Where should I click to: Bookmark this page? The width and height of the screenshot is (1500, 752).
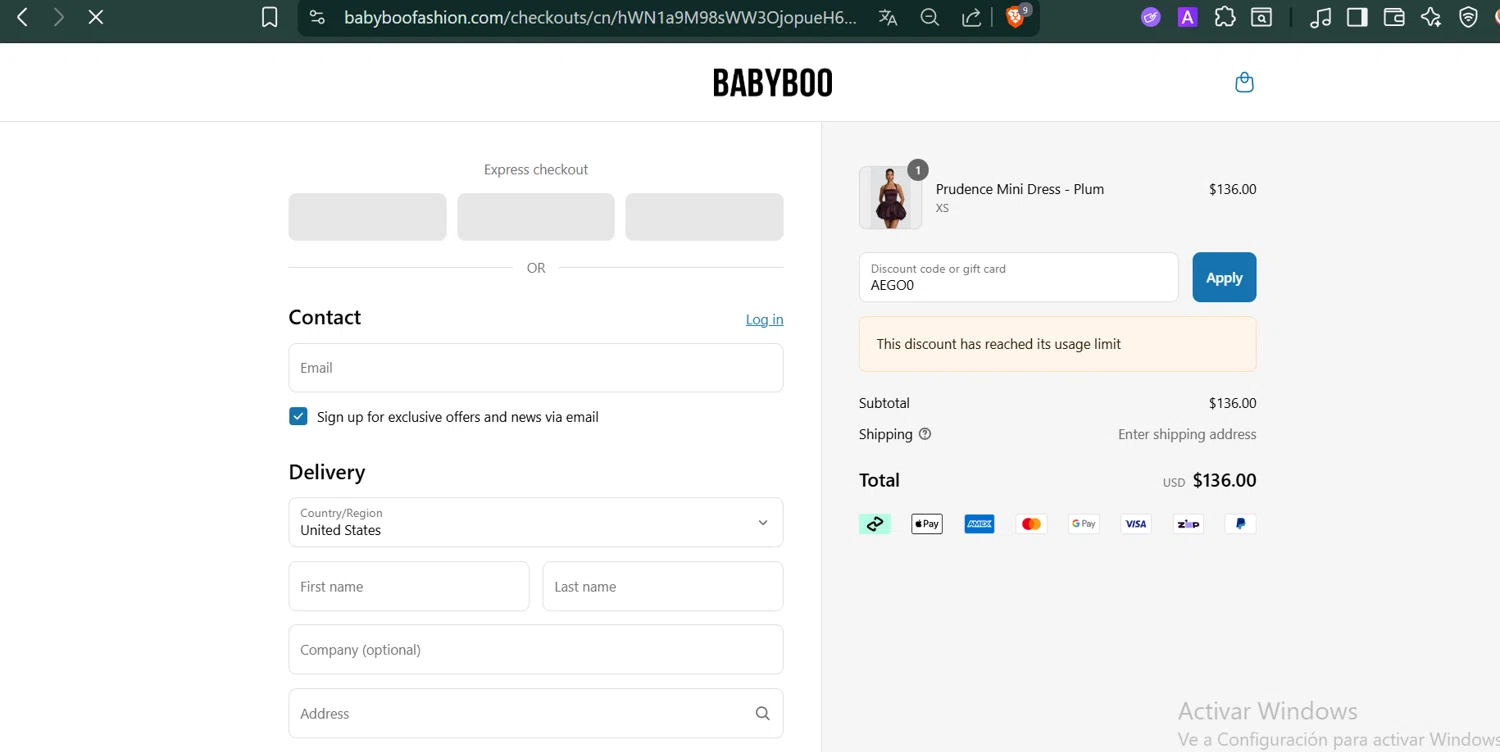[269, 17]
